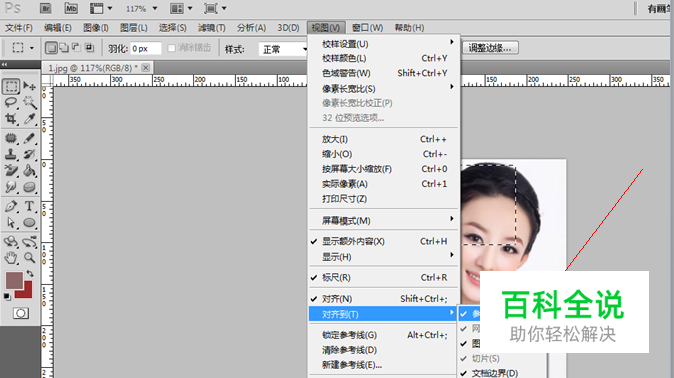Select the 3D Camera Orbit tool
Screen dimensions: 674x378
point(29,242)
